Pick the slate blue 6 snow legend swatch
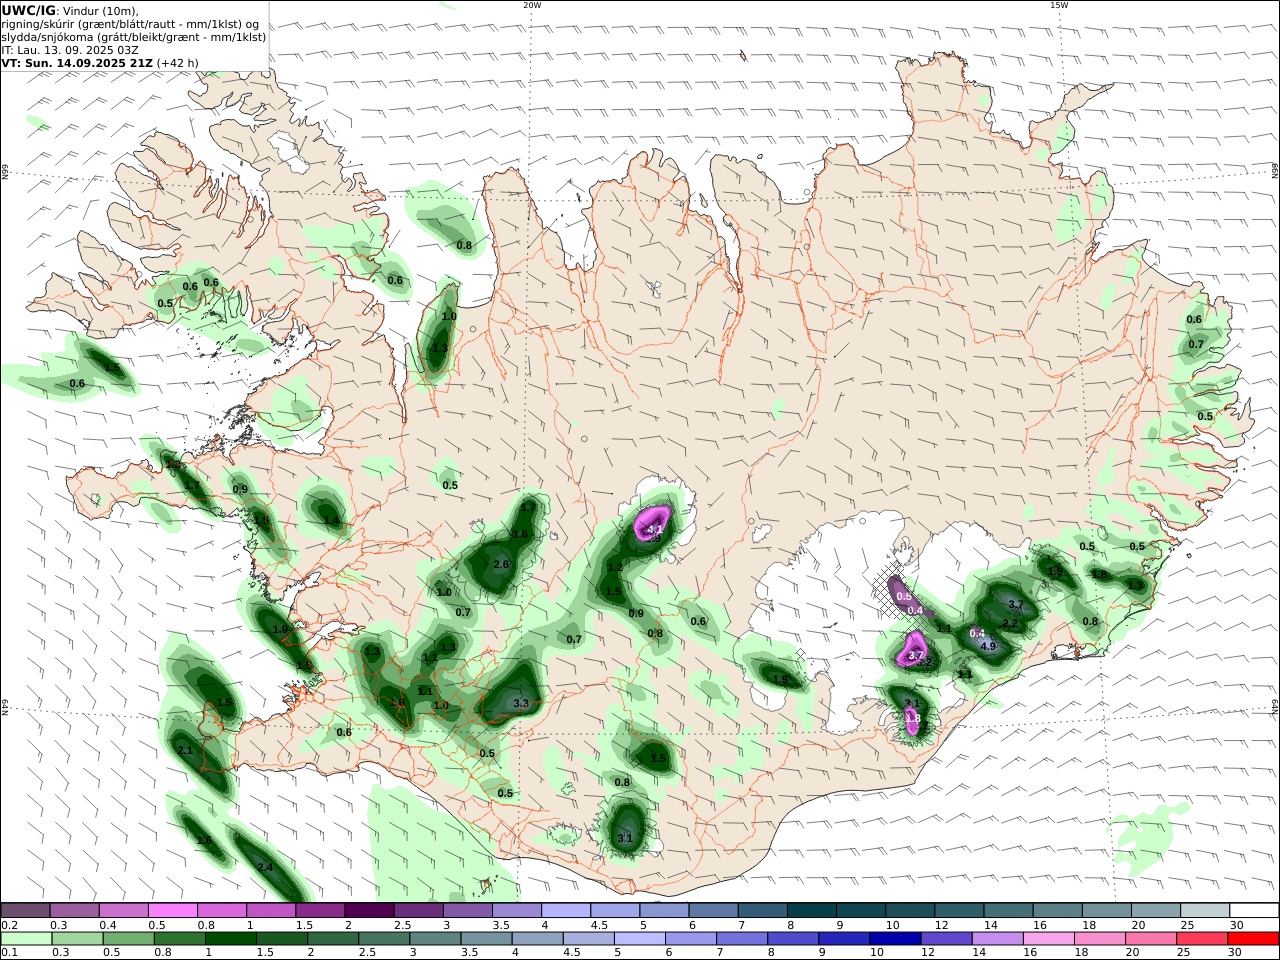Screen dimensions: 1280x960 coord(712,910)
